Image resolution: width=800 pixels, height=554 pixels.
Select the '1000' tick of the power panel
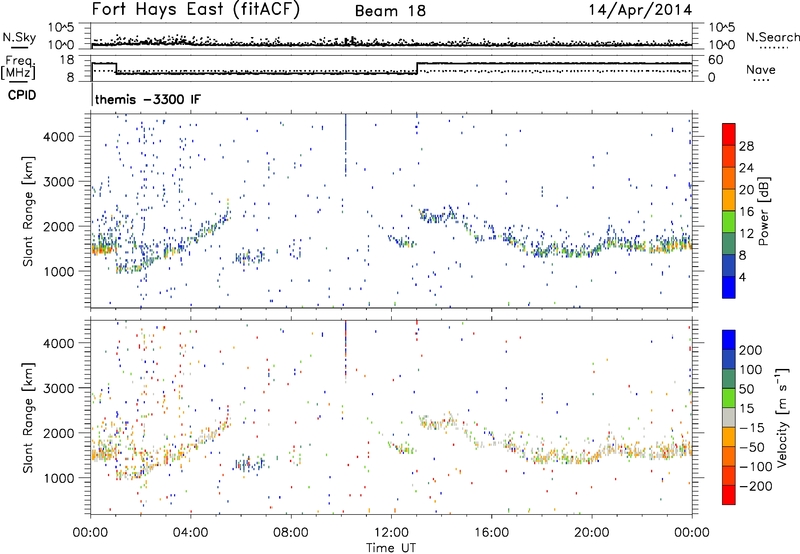click(59, 271)
